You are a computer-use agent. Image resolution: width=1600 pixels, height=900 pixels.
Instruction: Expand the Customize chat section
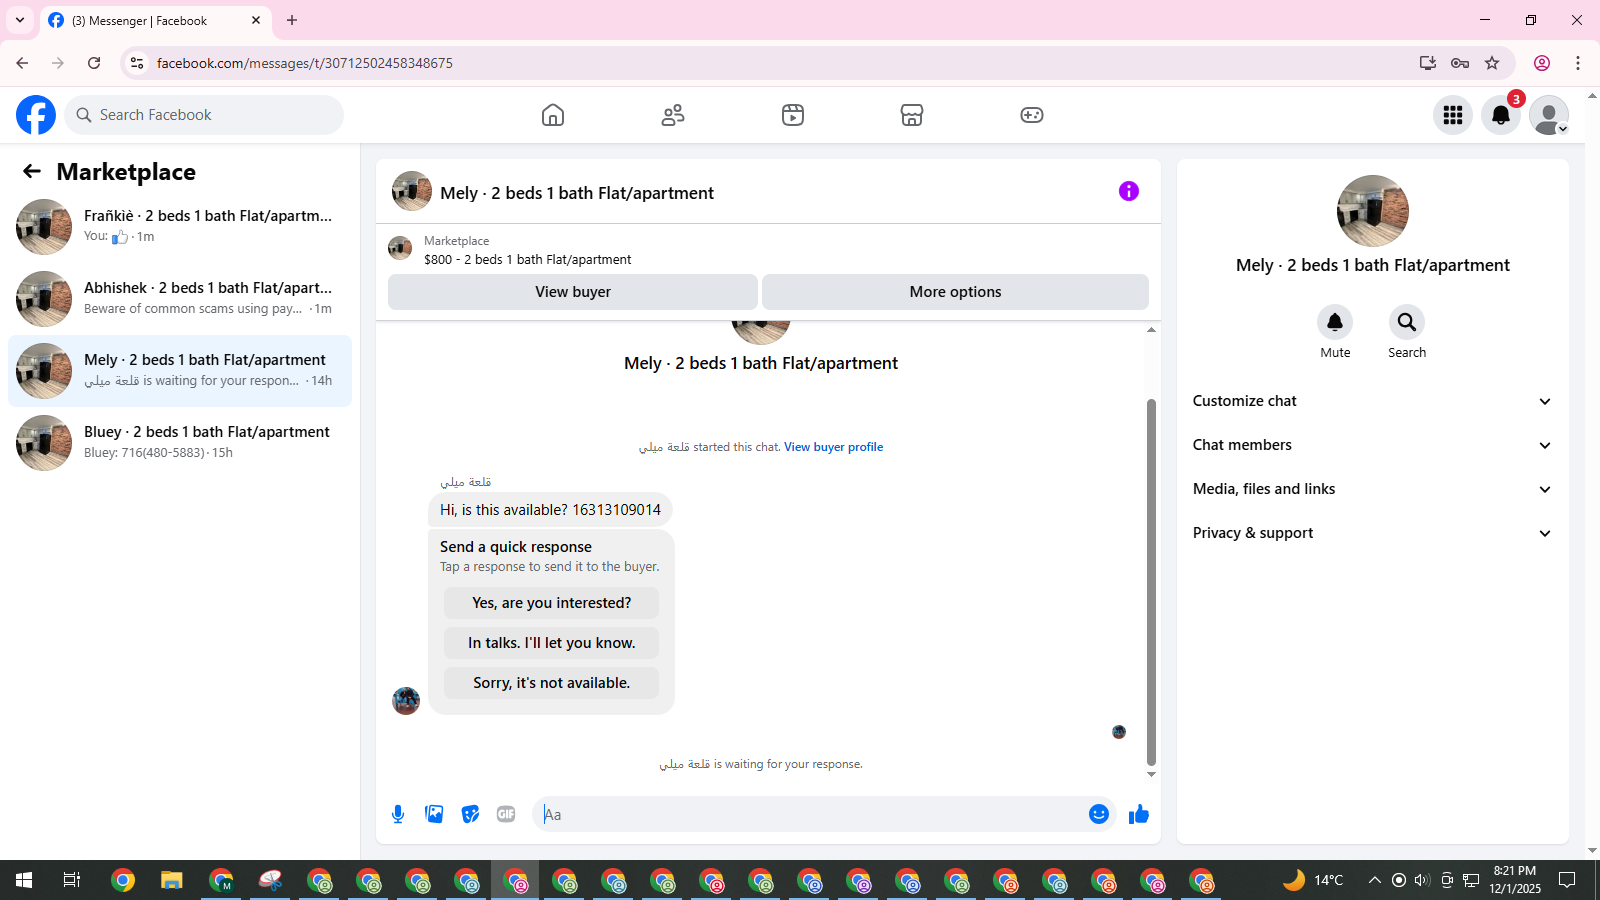[x=1372, y=401]
